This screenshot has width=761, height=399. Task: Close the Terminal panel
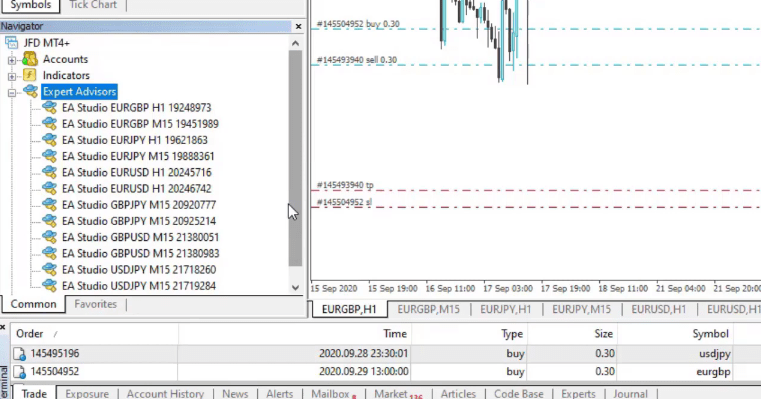coord(2,328)
